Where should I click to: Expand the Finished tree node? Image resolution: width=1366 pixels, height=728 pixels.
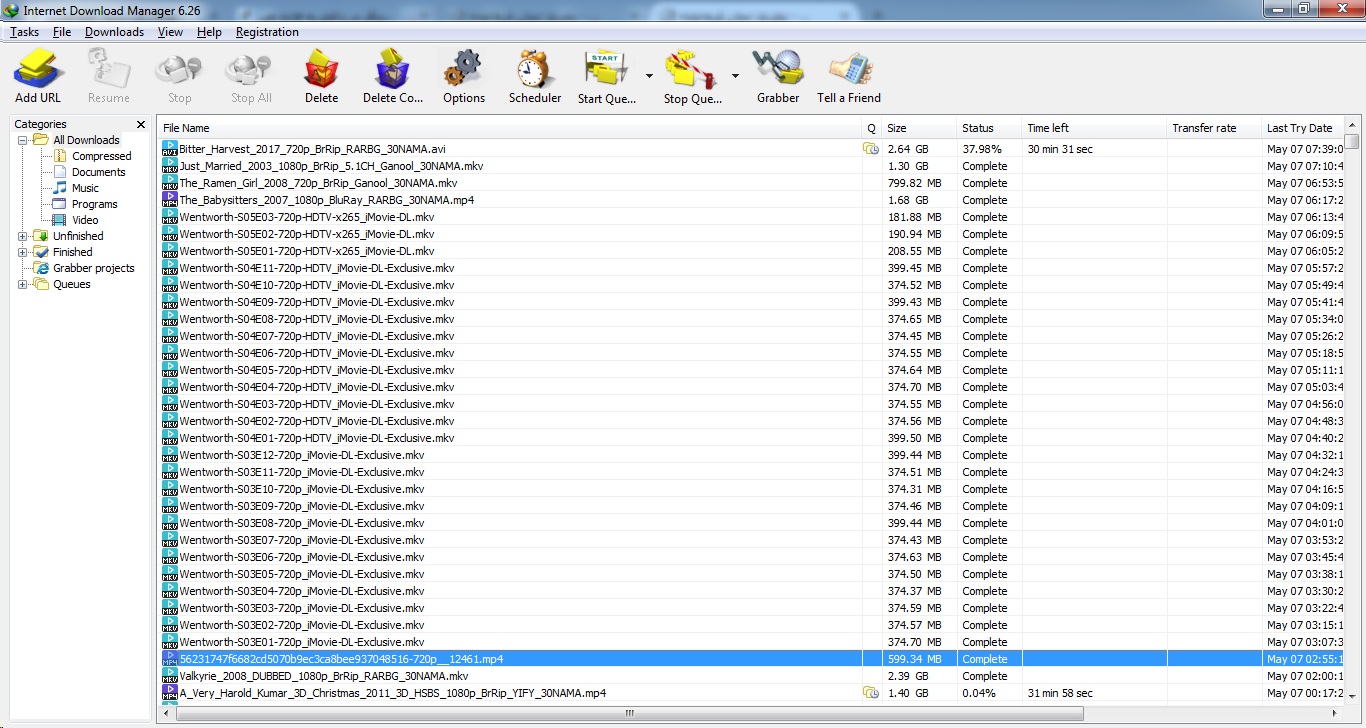[x=22, y=252]
